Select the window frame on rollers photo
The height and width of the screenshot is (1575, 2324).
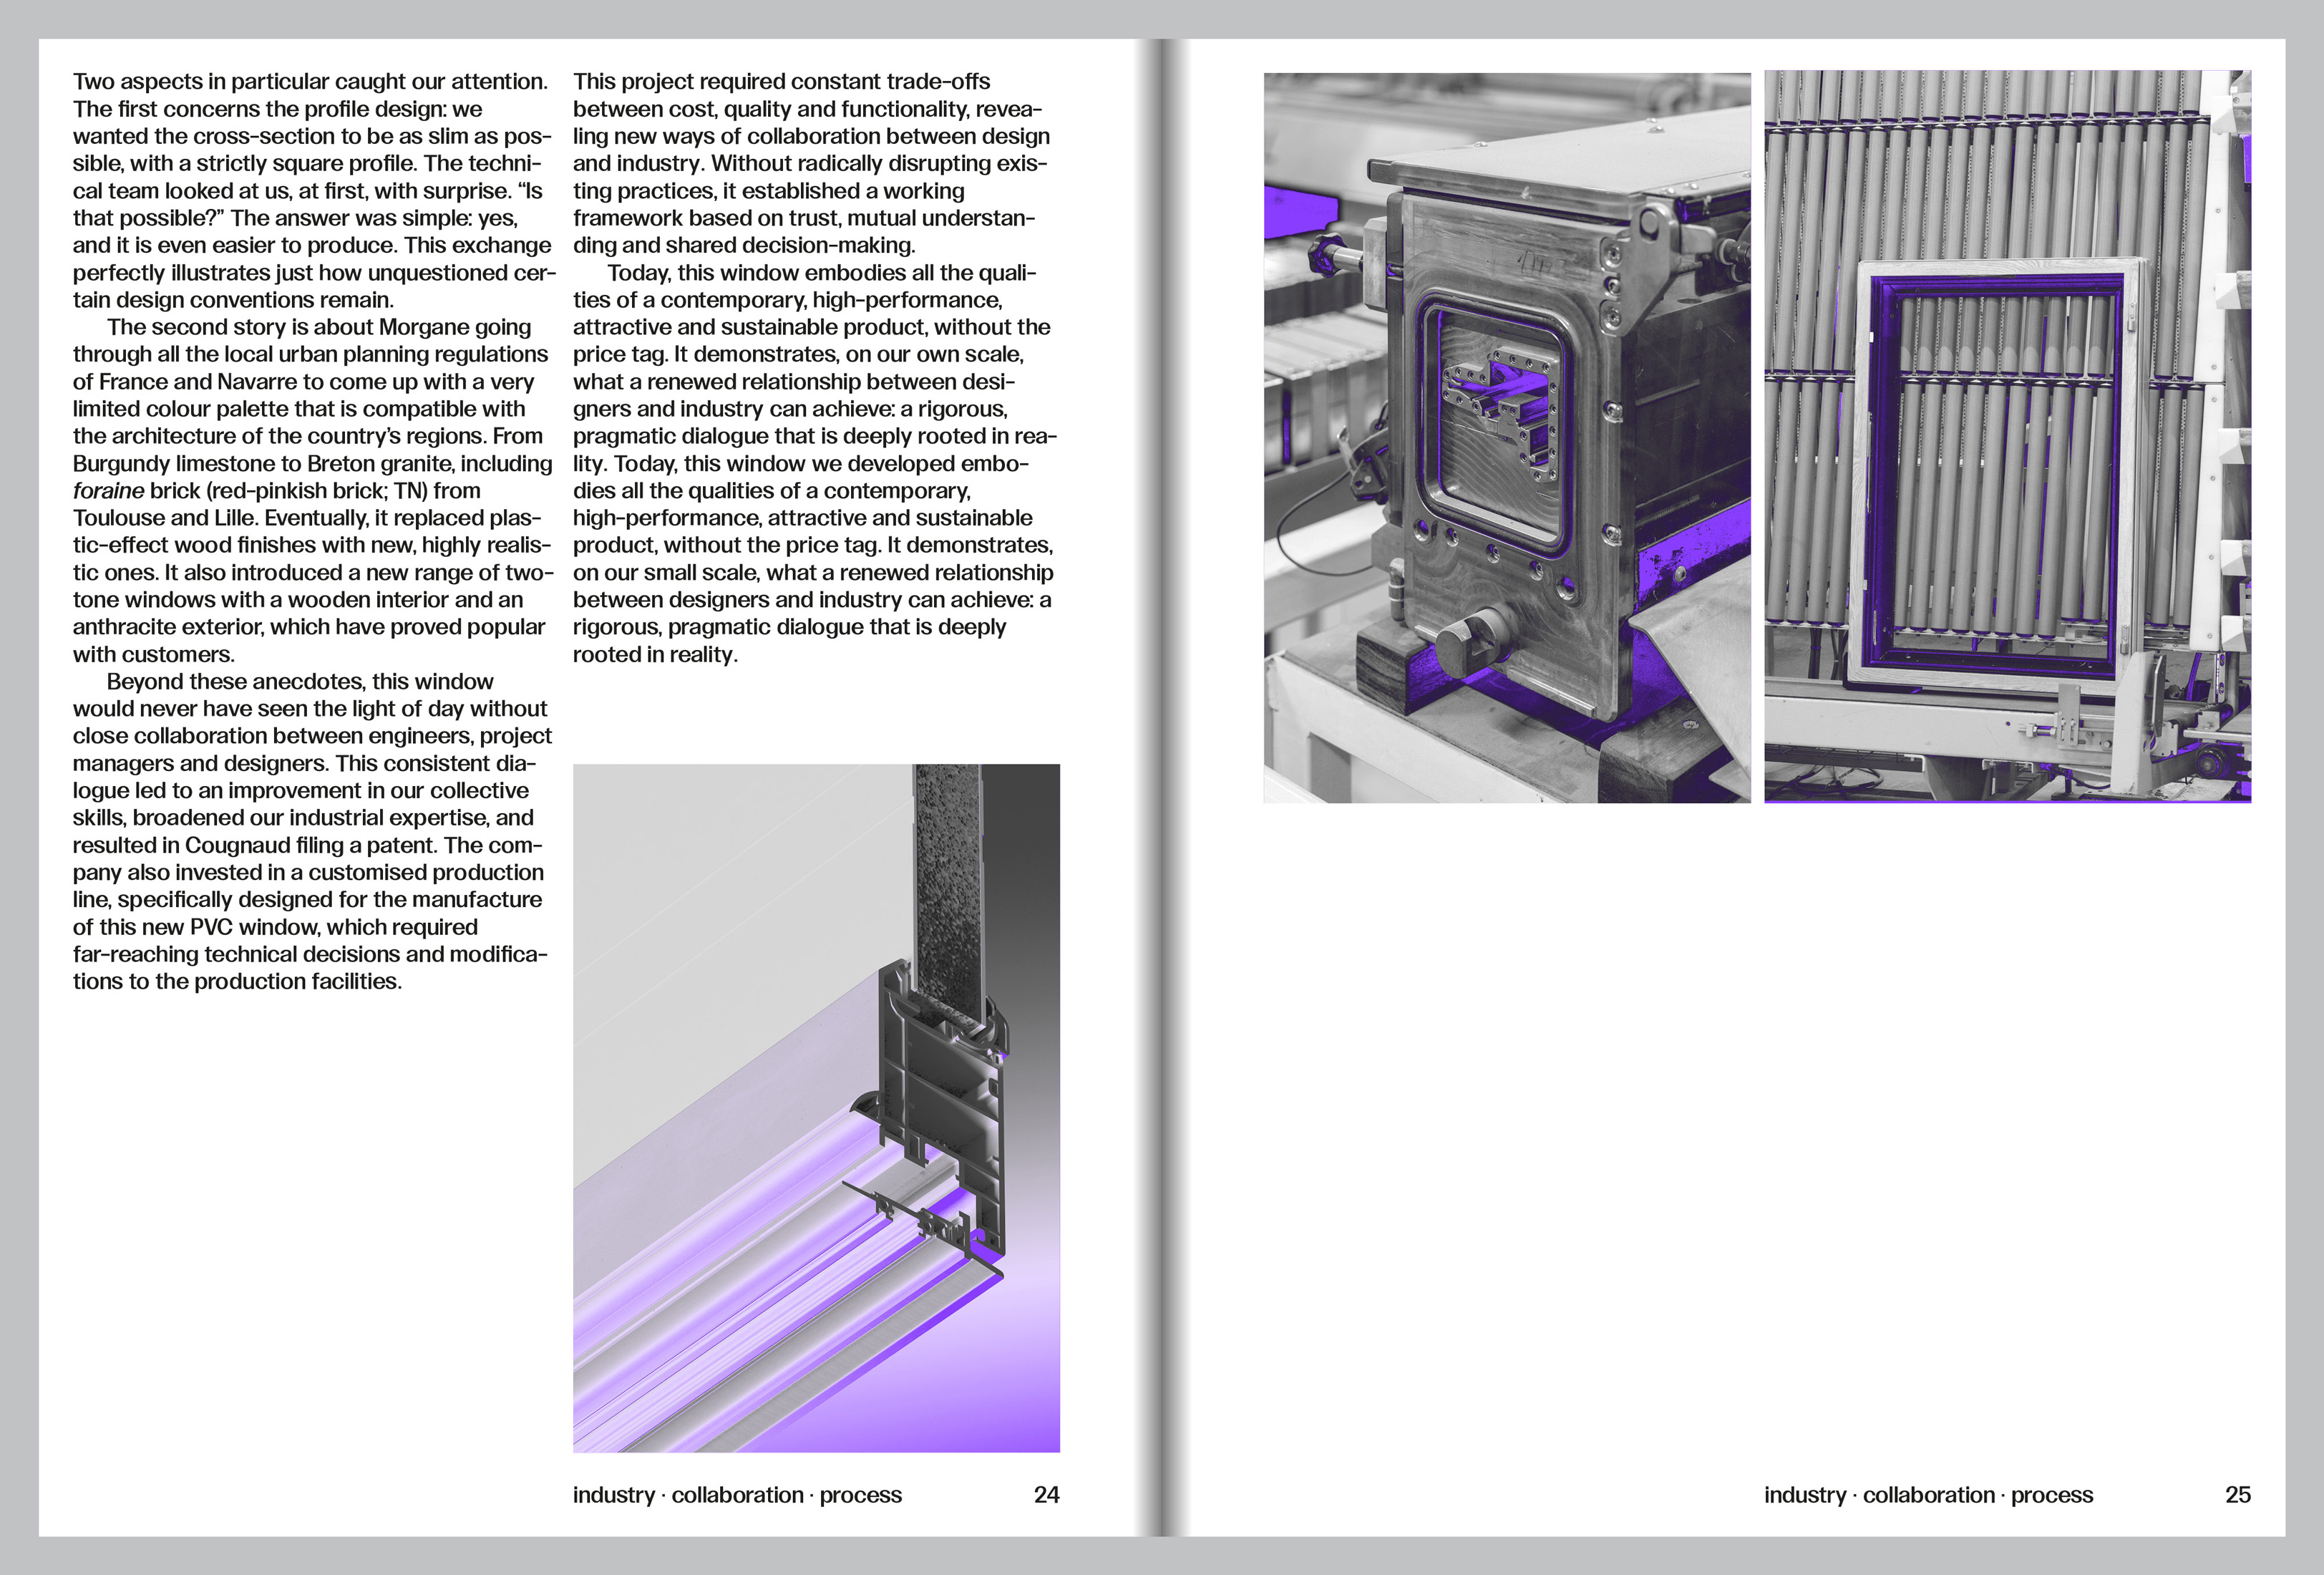click(2006, 437)
